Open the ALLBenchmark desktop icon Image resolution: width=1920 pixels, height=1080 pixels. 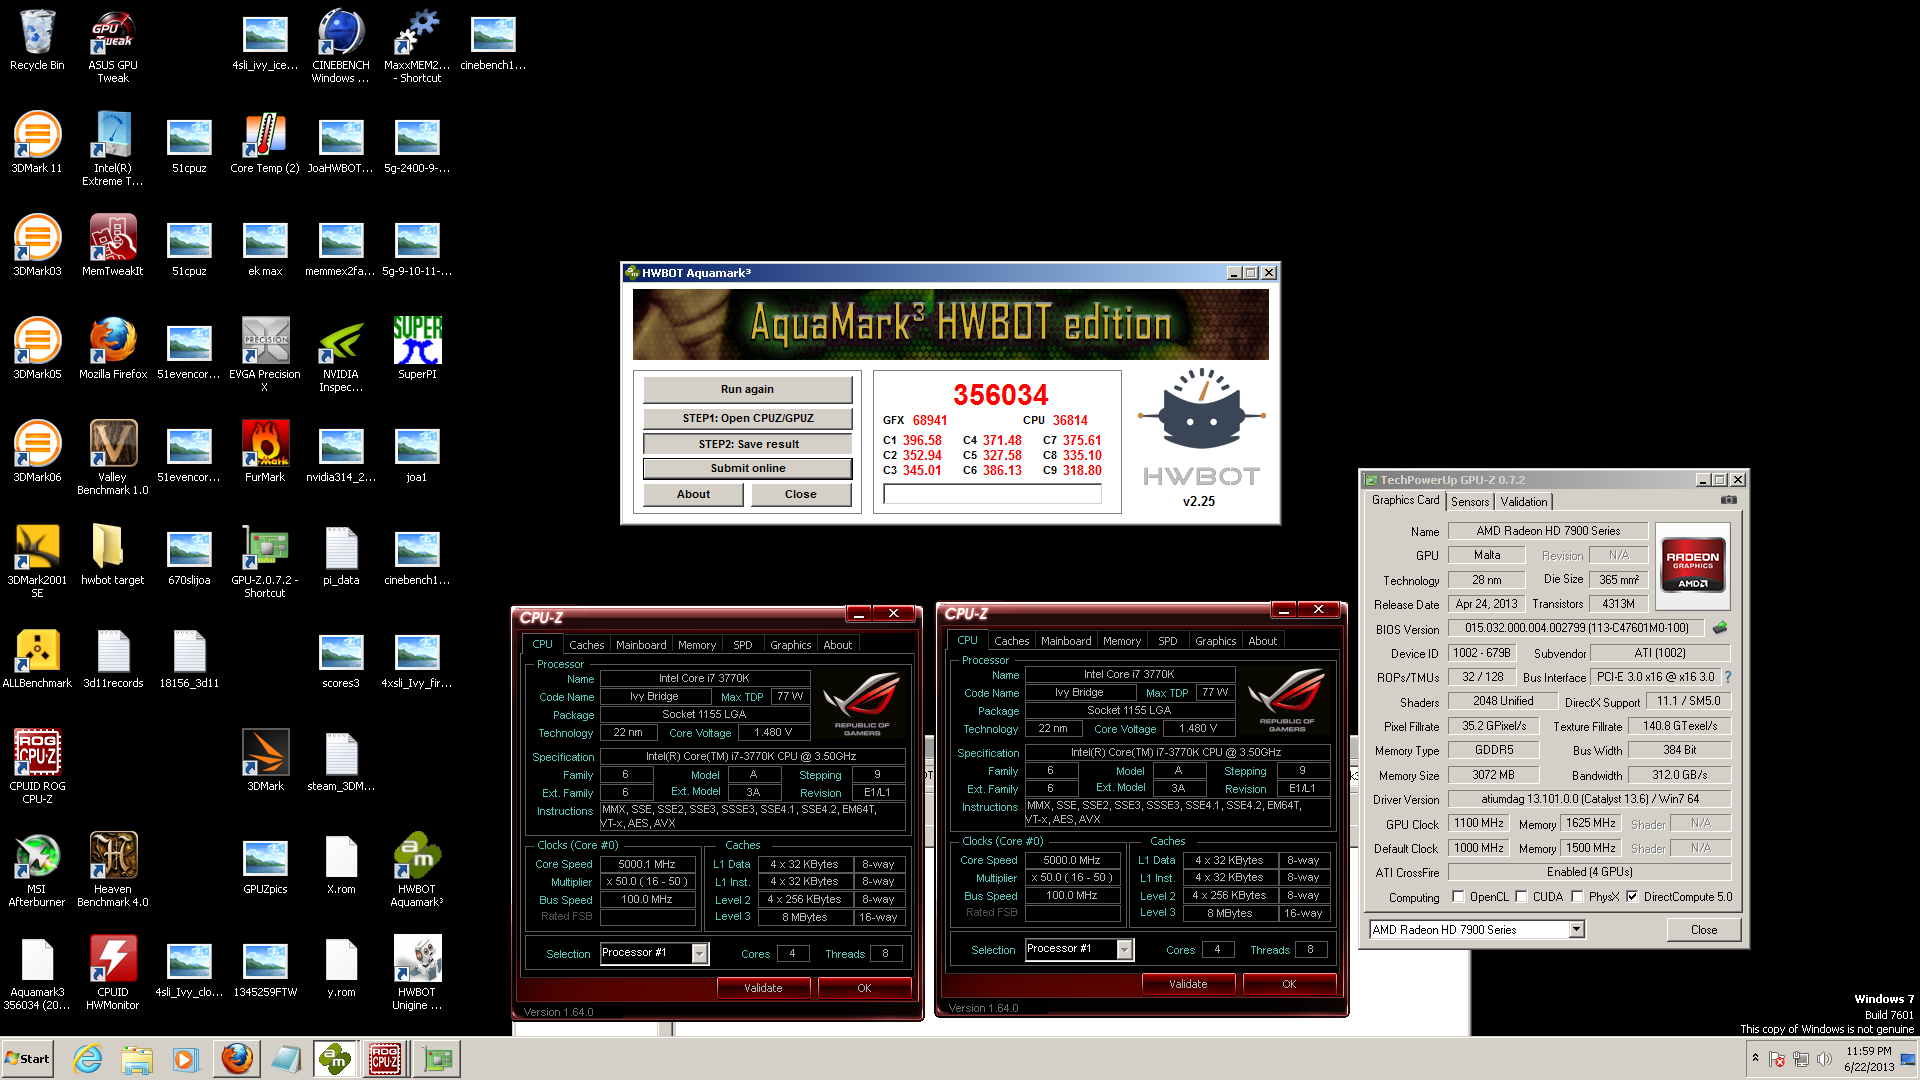coord(37,658)
